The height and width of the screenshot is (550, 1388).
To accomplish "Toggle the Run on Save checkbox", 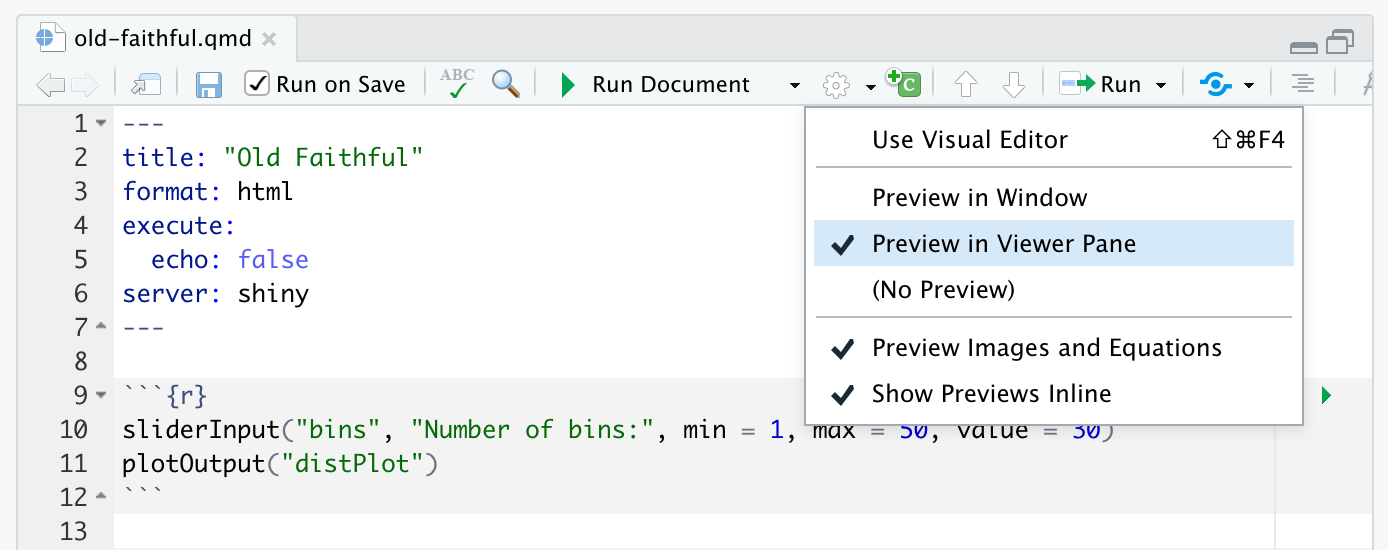I will click(x=258, y=84).
